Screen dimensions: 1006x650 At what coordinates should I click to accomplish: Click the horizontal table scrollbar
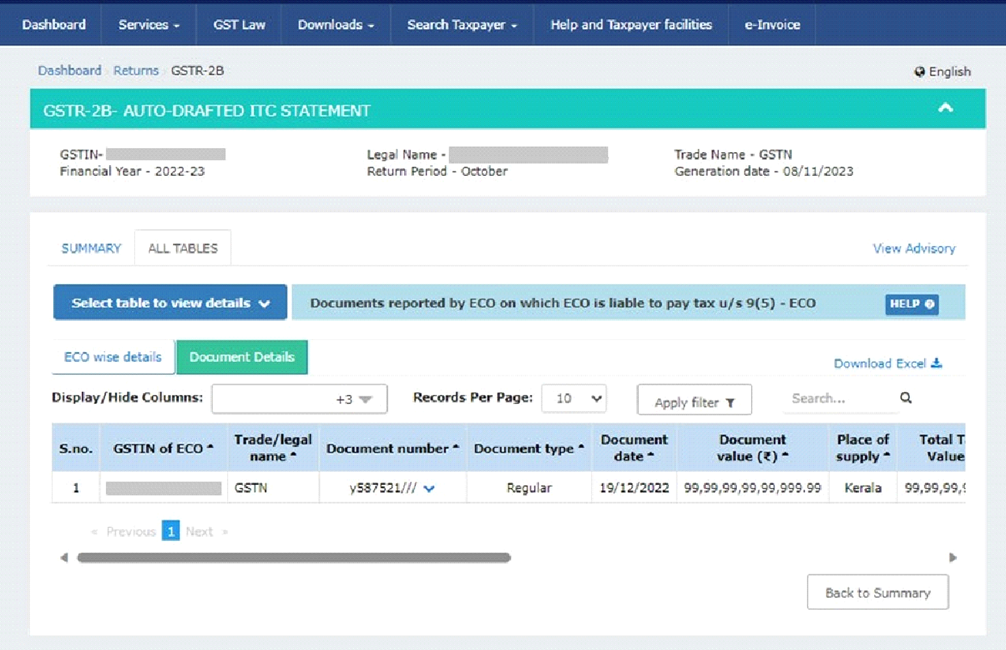click(294, 558)
